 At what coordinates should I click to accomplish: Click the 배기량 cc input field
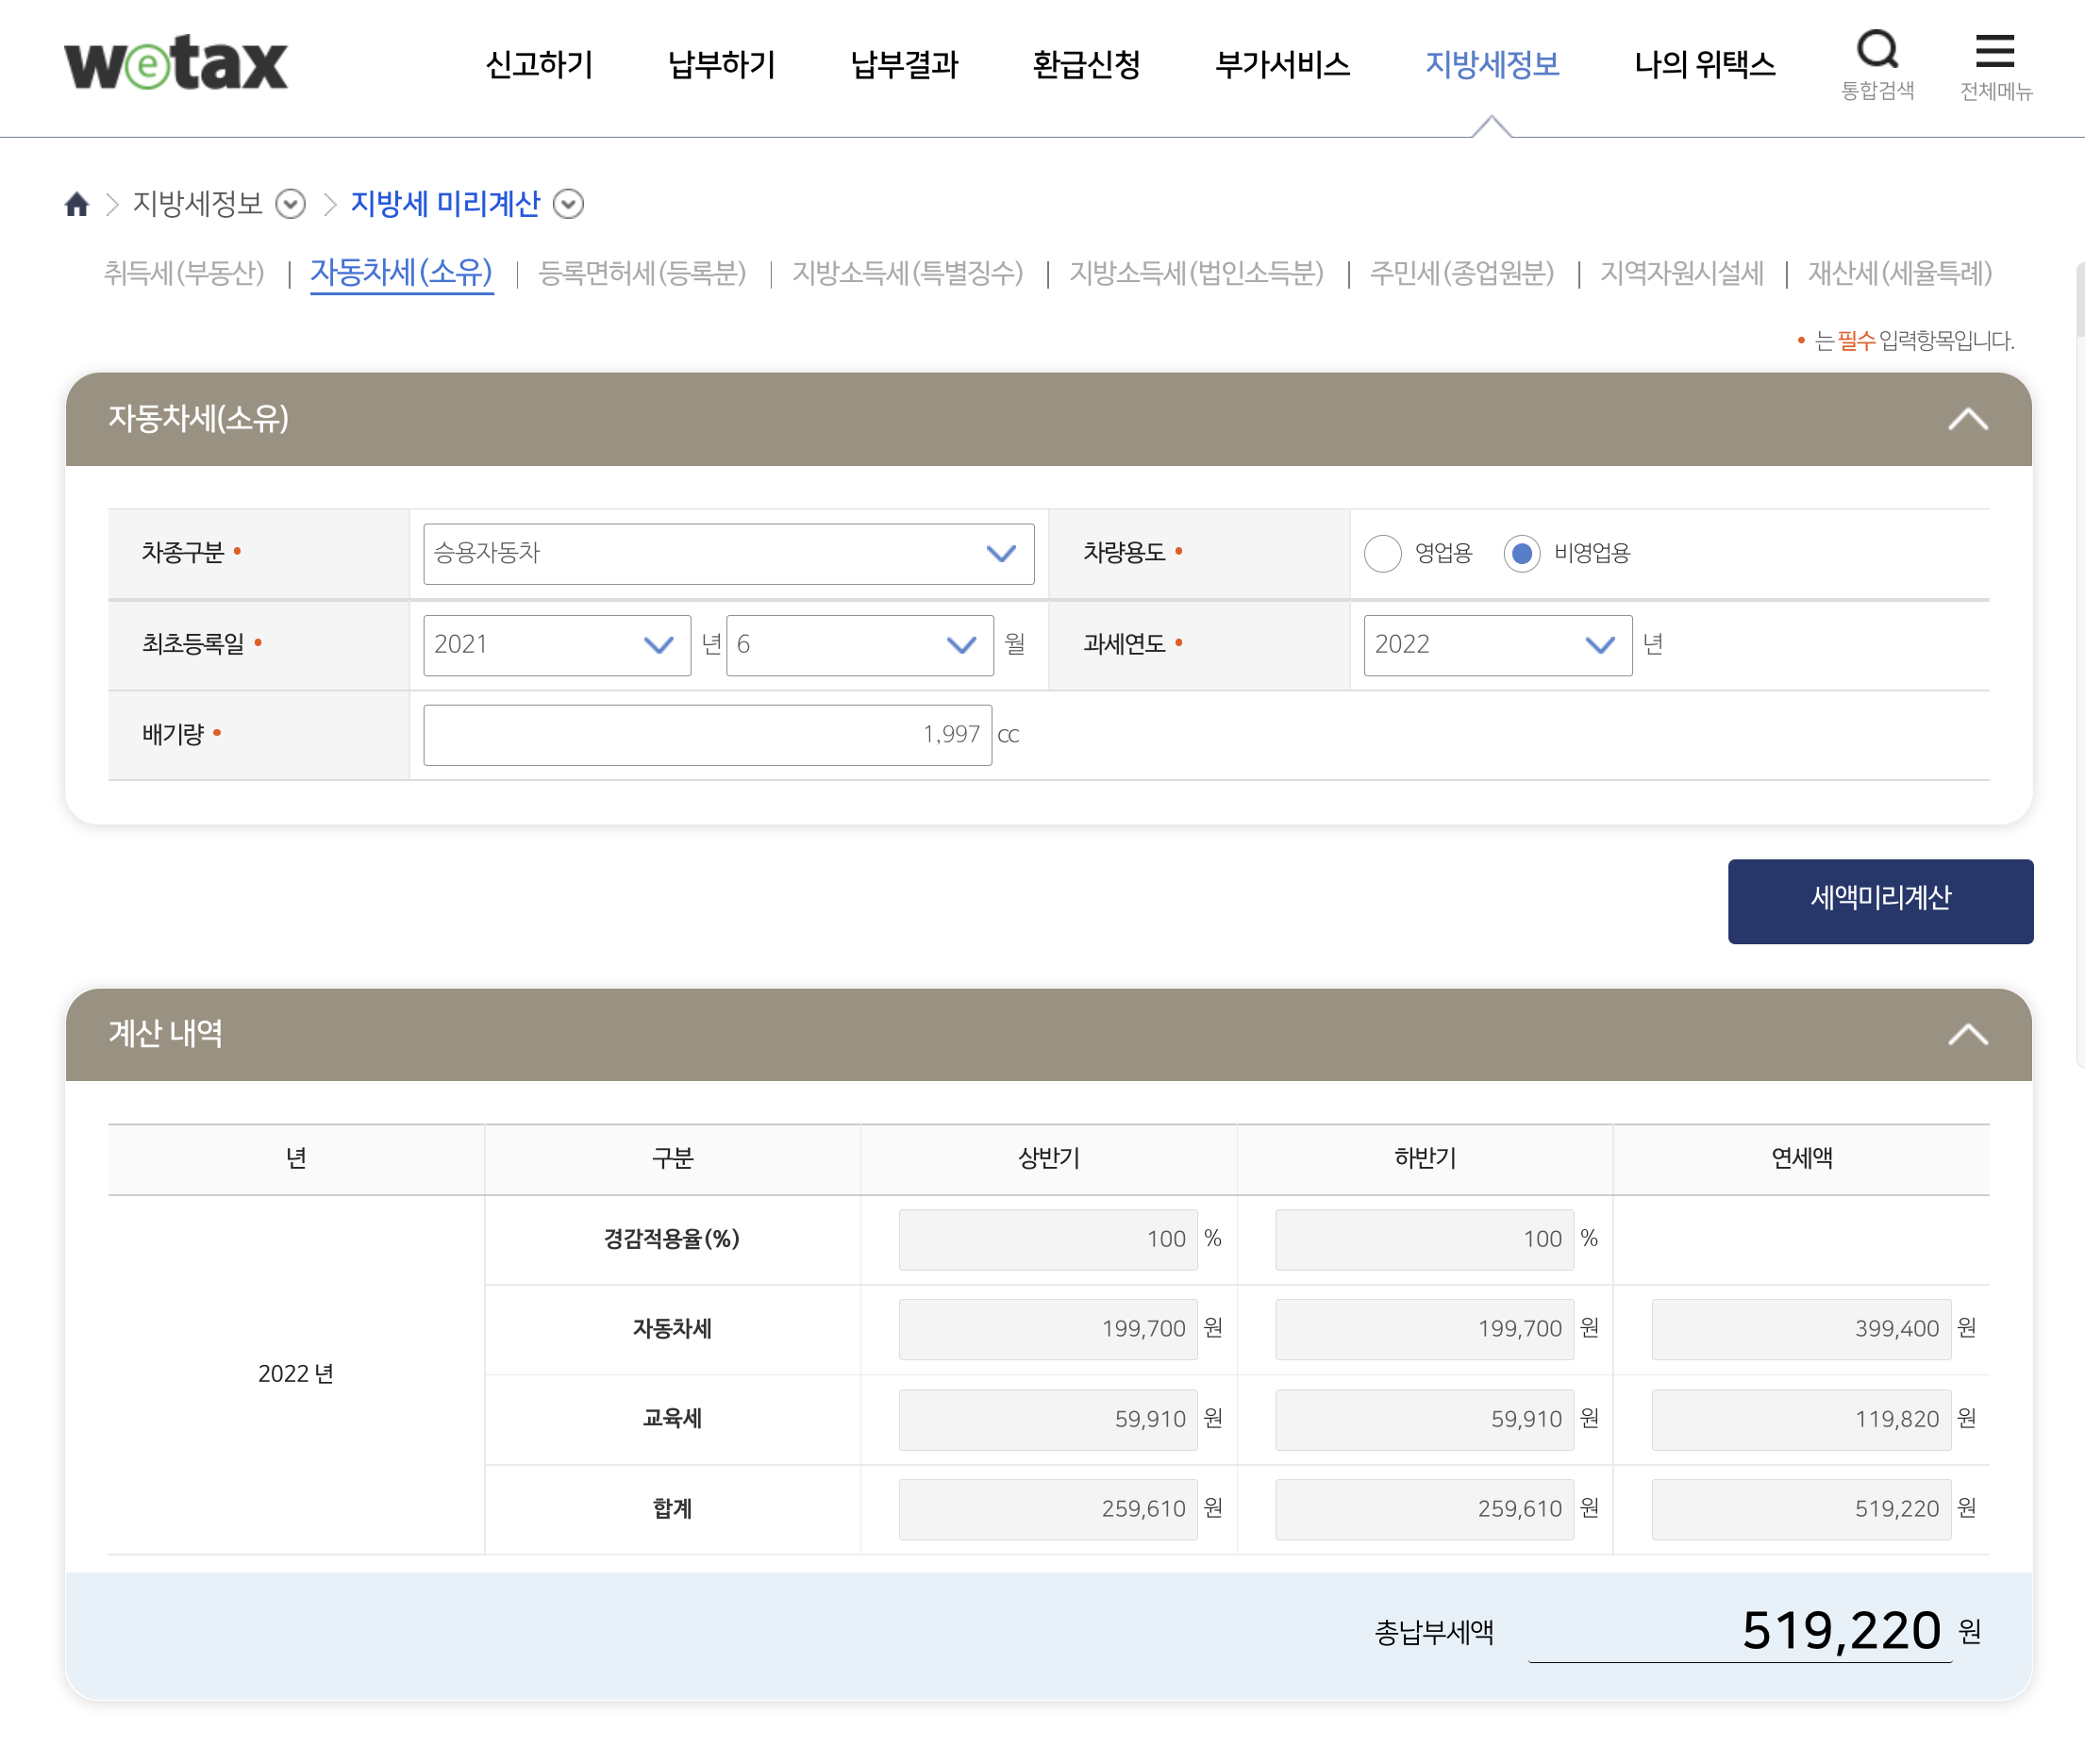pyautogui.click(x=707, y=735)
